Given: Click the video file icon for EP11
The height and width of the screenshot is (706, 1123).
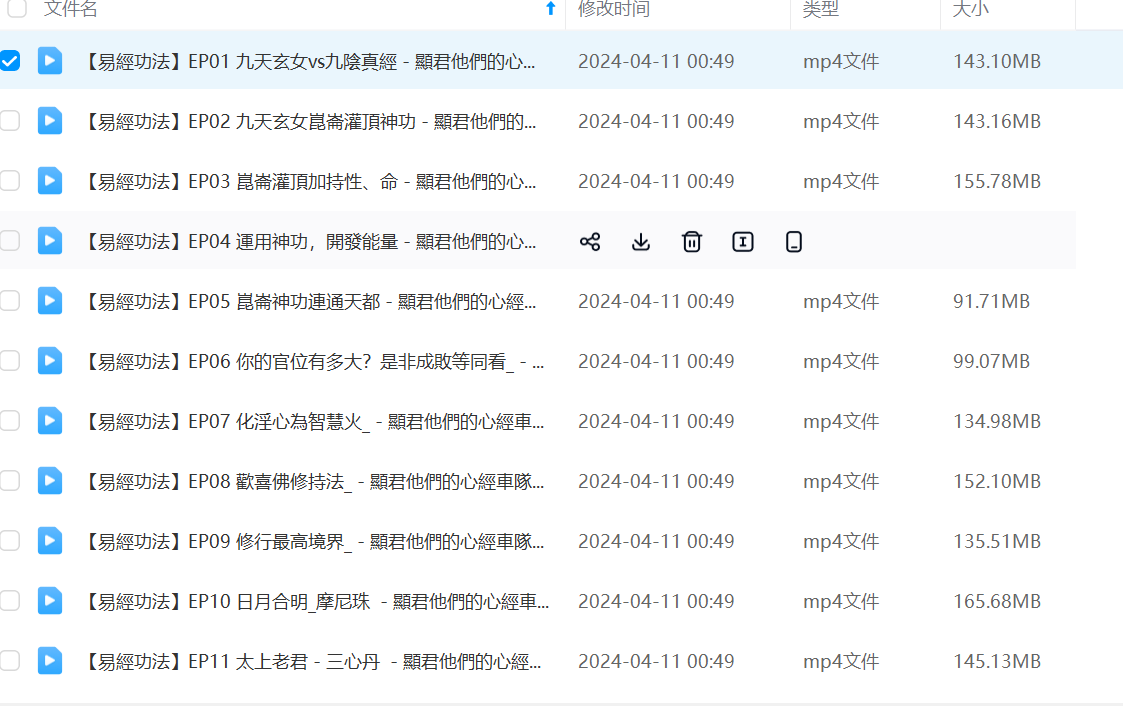Looking at the screenshot, I should 50,661.
